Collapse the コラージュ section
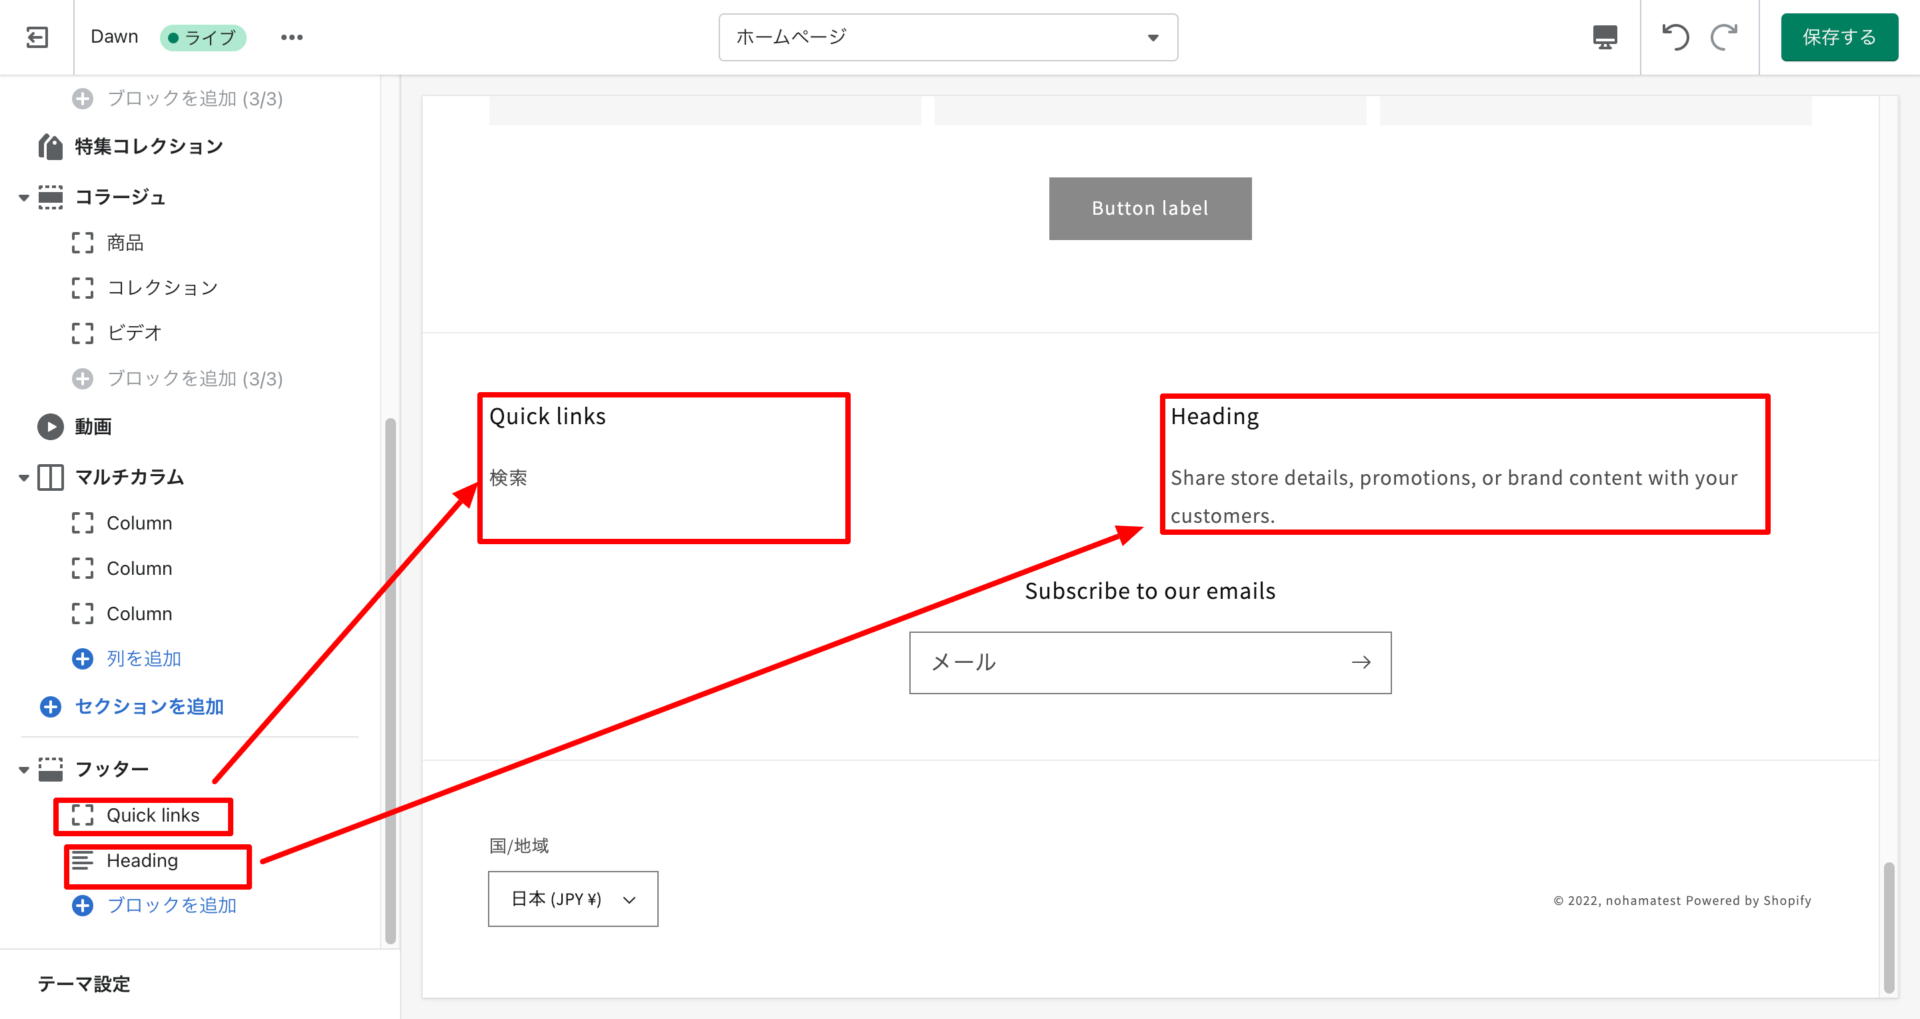1920x1019 pixels. pos(24,198)
